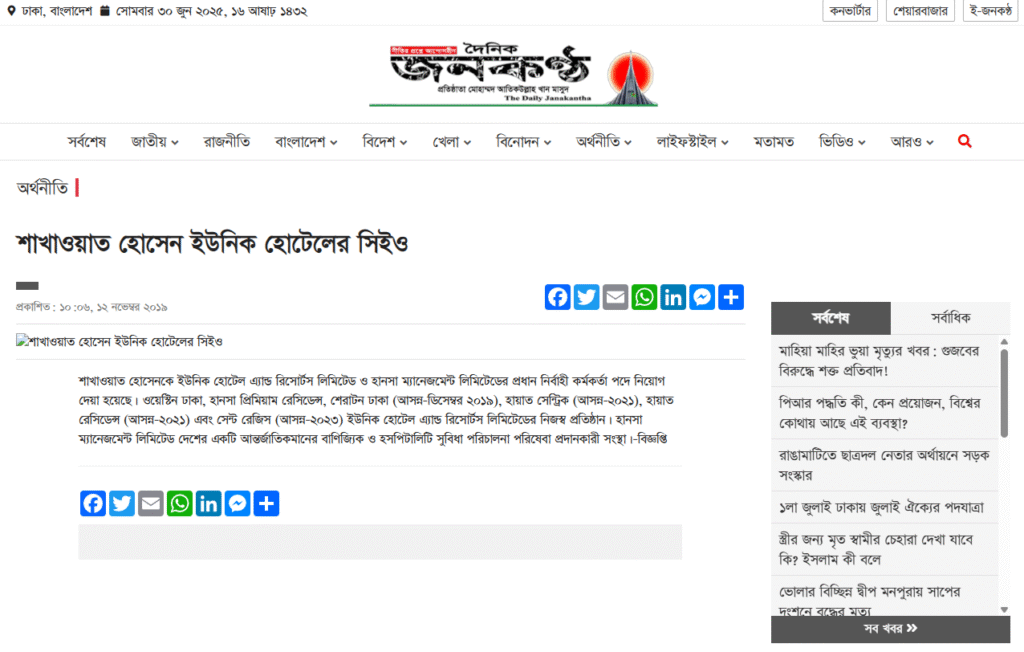
Task: Click the Daily Janakantha logo
Action: [513, 74]
